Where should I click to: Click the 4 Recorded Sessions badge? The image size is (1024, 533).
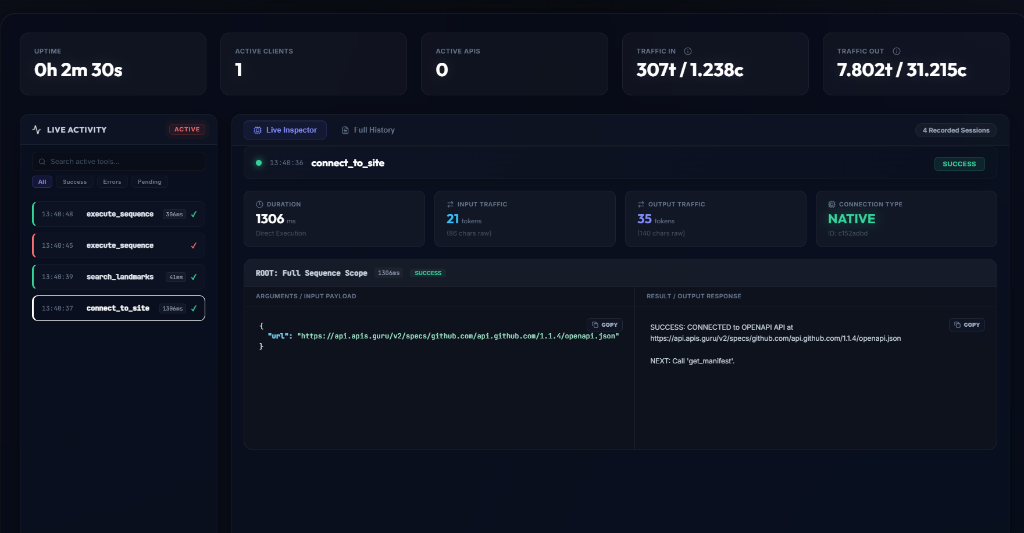956,131
